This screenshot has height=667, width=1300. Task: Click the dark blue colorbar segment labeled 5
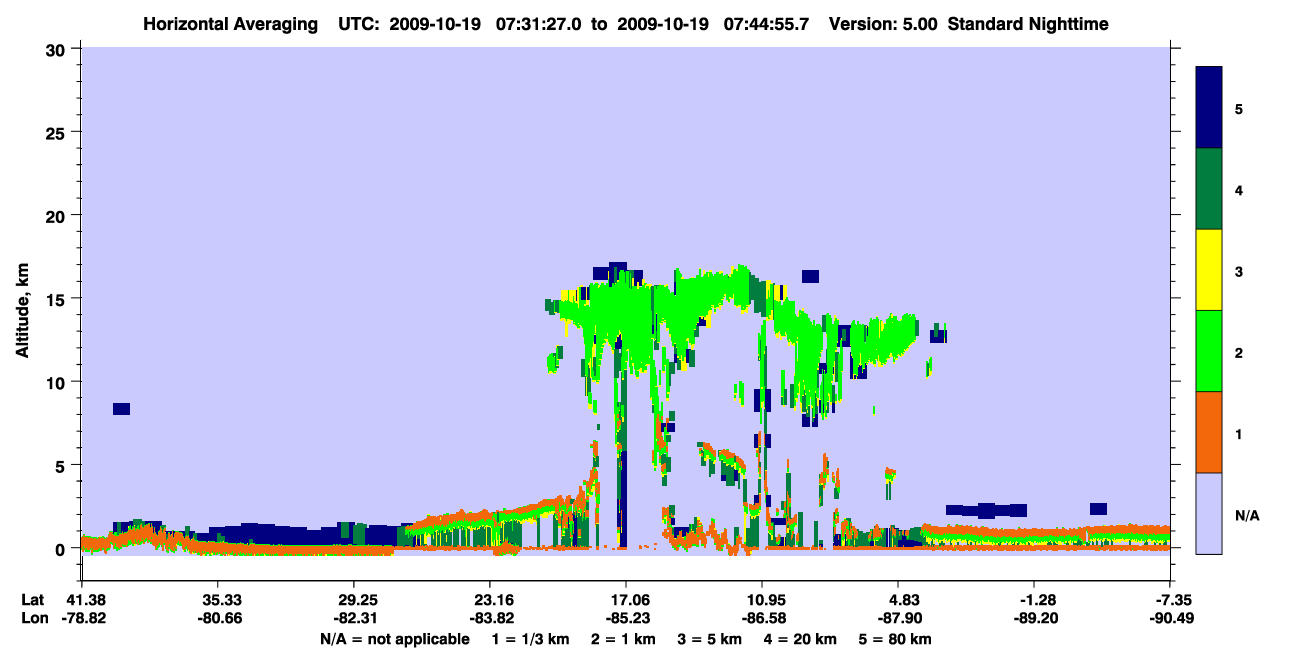1209,108
